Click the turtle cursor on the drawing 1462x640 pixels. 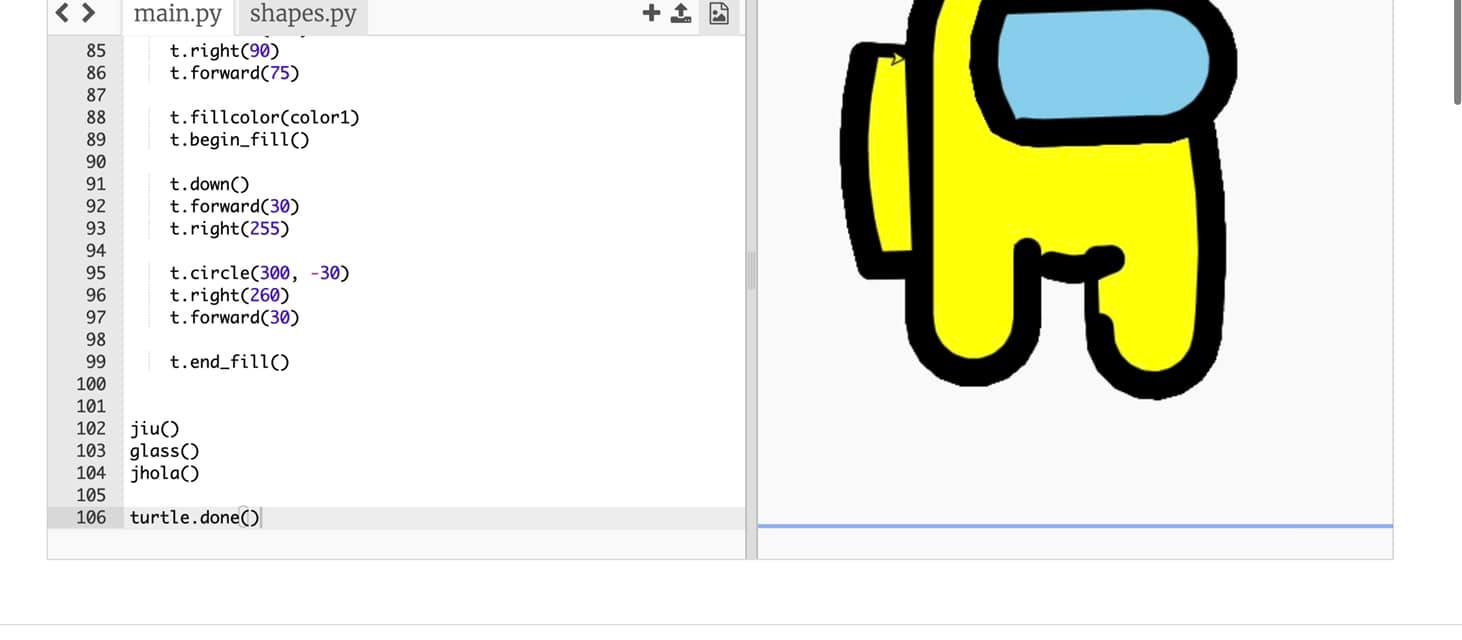[897, 60]
